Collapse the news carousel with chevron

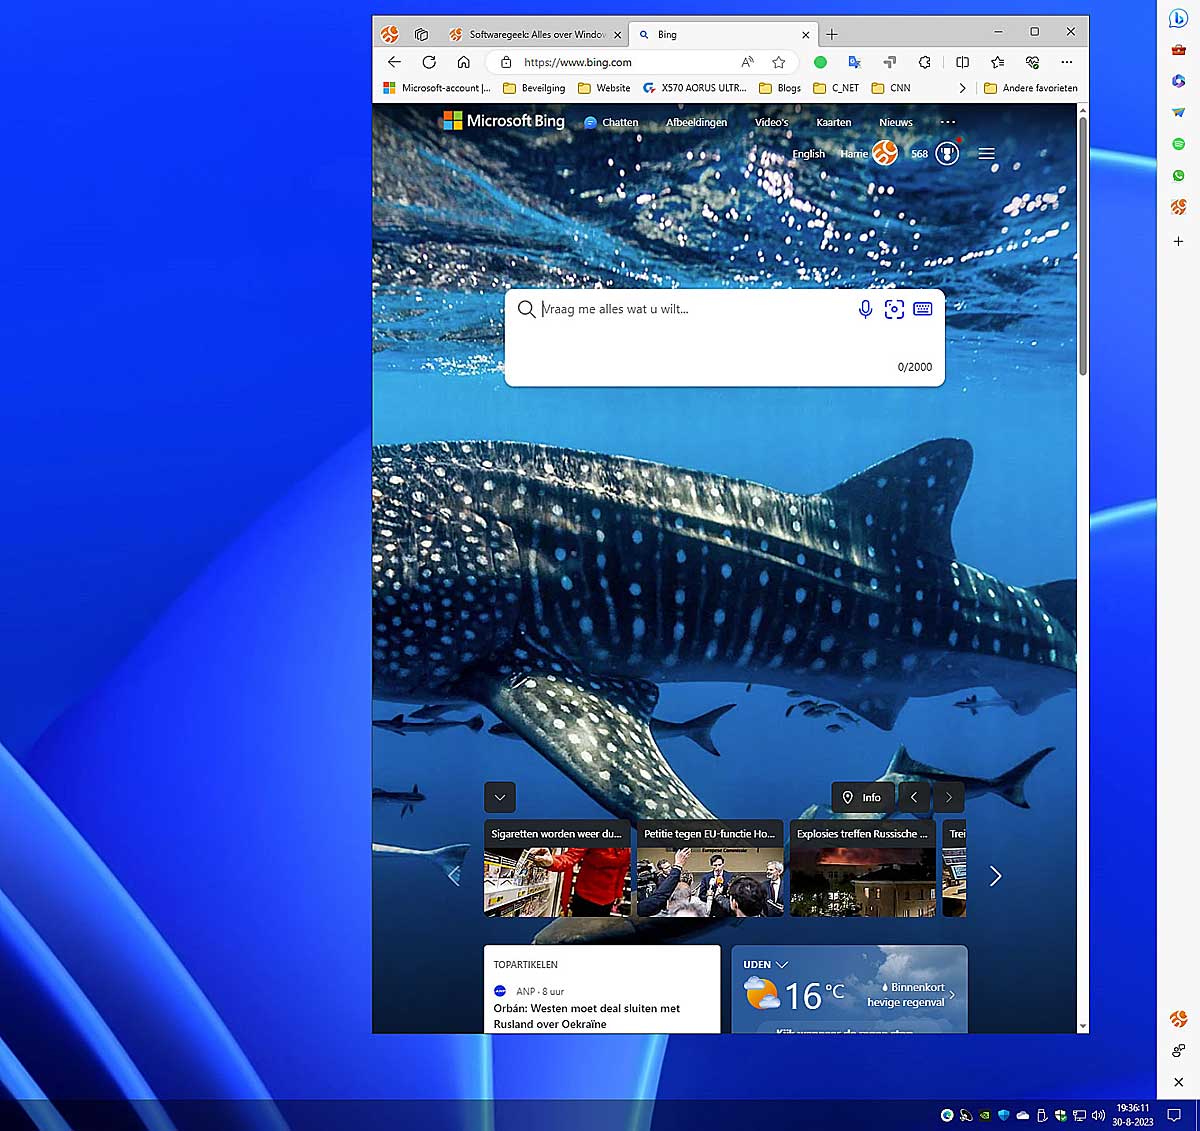point(500,797)
